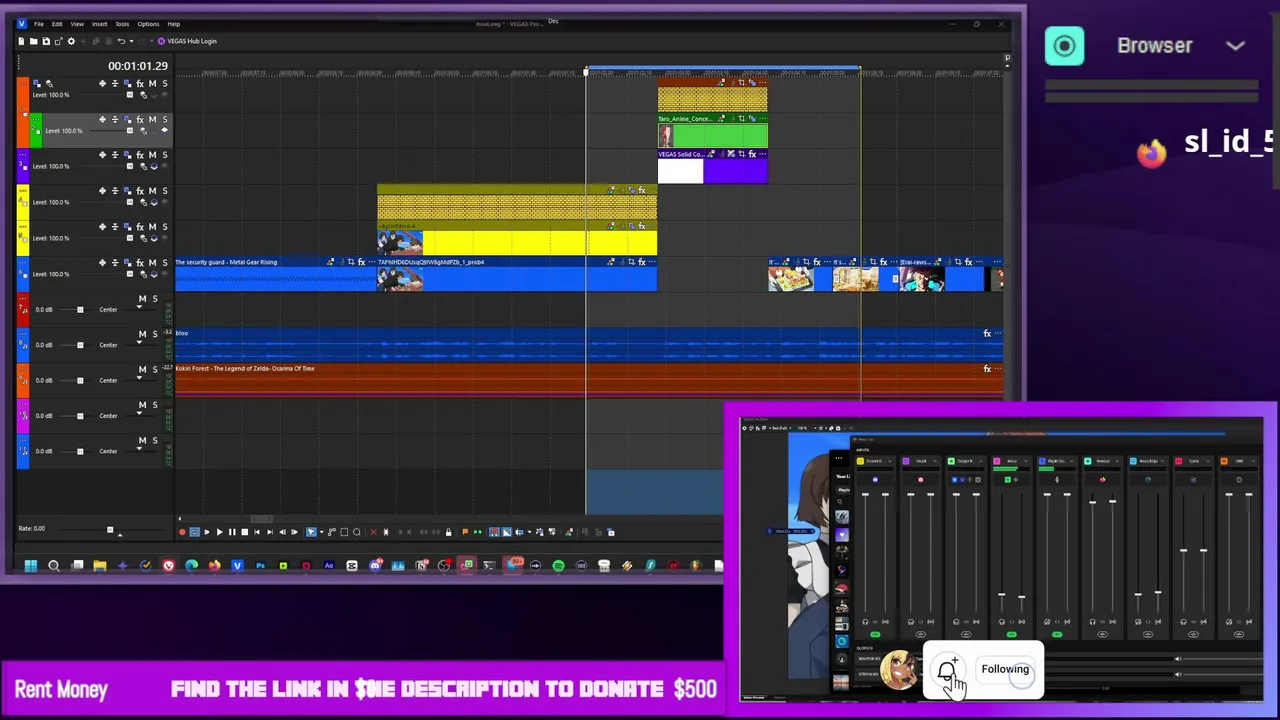Screen dimensions: 1280x720
Task: Mute the Kokiri Forest audio track
Action: pyautogui.click(x=142, y=370)
